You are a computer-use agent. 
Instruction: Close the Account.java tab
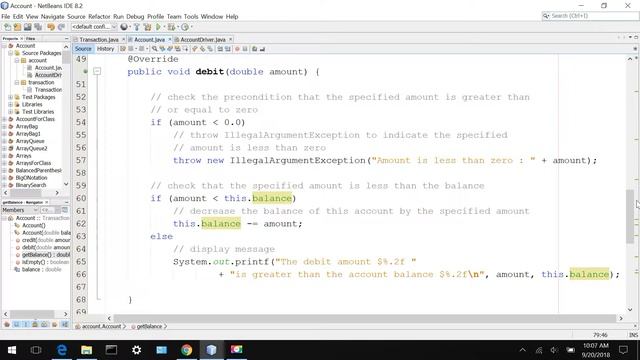point(170,40)
